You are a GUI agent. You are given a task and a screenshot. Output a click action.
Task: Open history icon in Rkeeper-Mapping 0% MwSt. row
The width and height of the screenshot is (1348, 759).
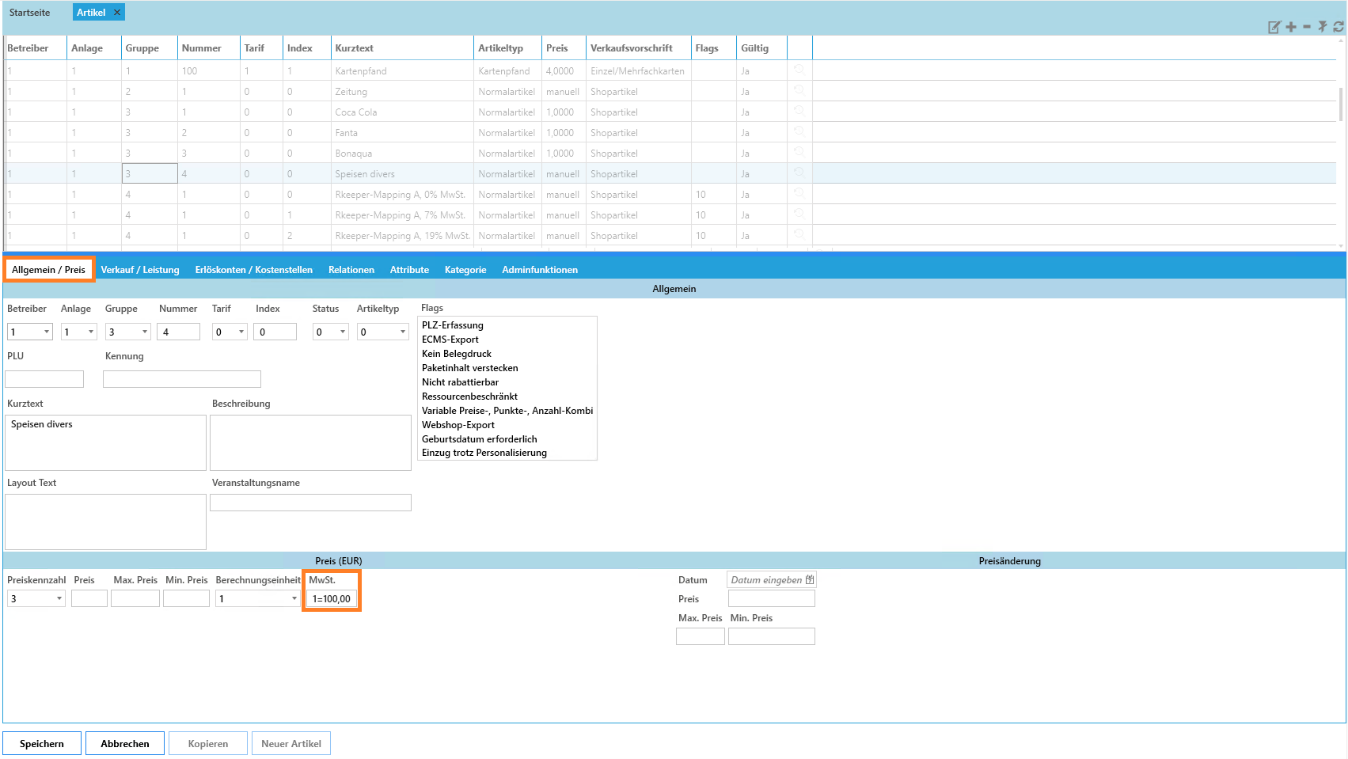point(799,194)
